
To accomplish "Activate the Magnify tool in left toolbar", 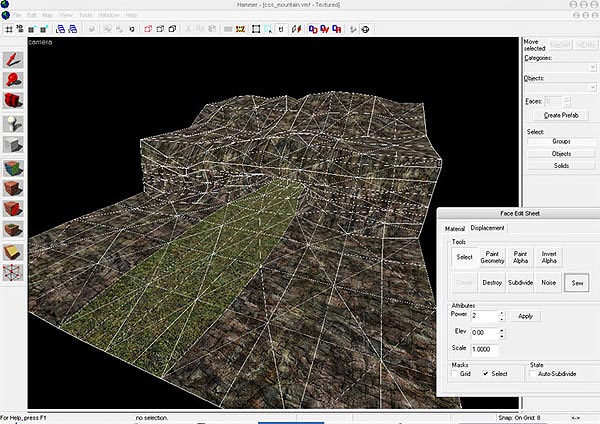I will tap(14, 80).
